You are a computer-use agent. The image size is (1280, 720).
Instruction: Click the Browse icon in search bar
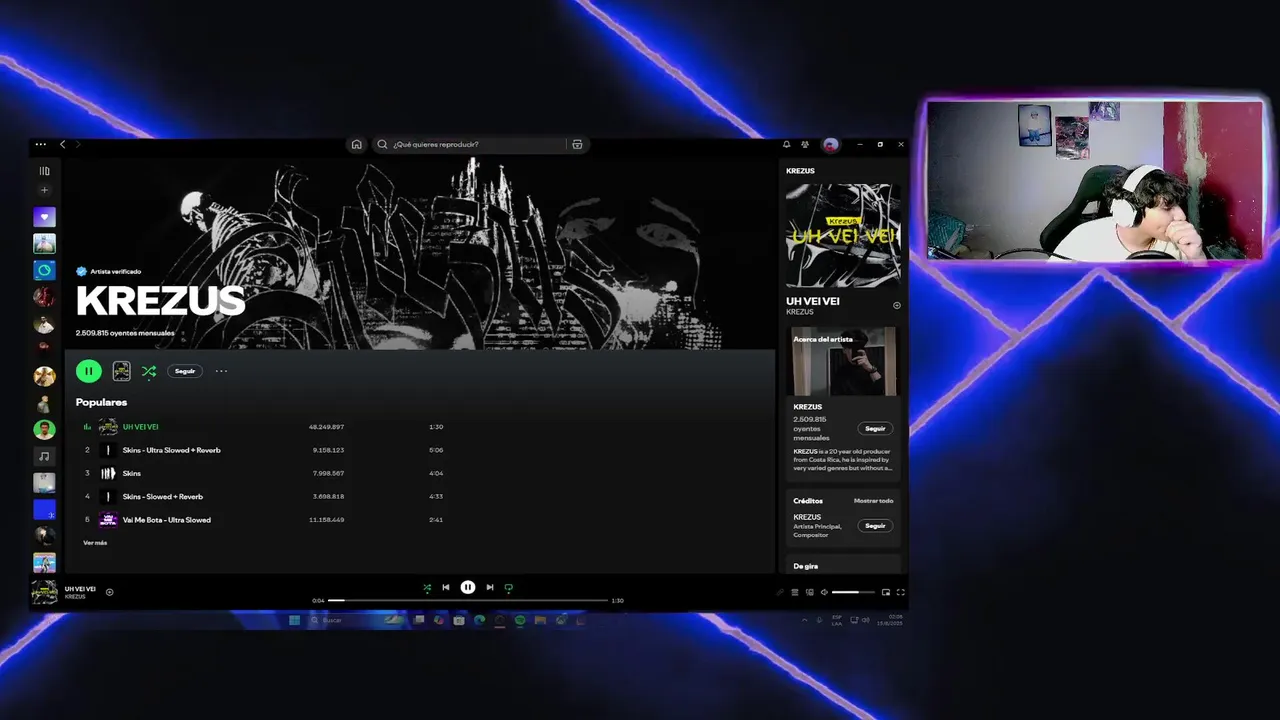(x=577, y=144)
